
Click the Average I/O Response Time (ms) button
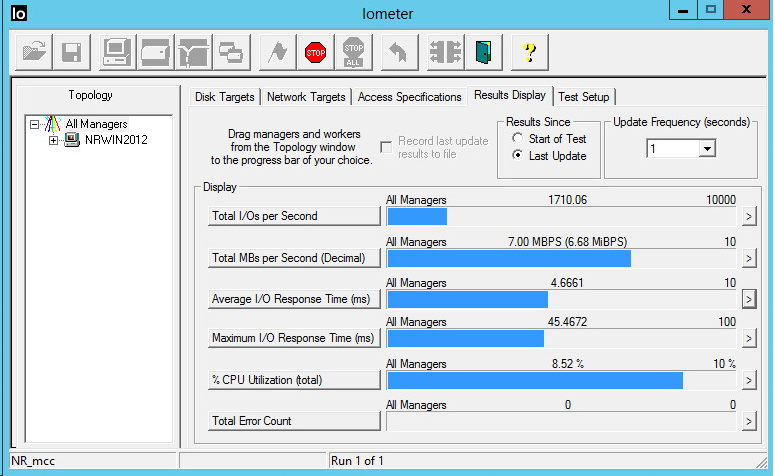tap(294, 299)
